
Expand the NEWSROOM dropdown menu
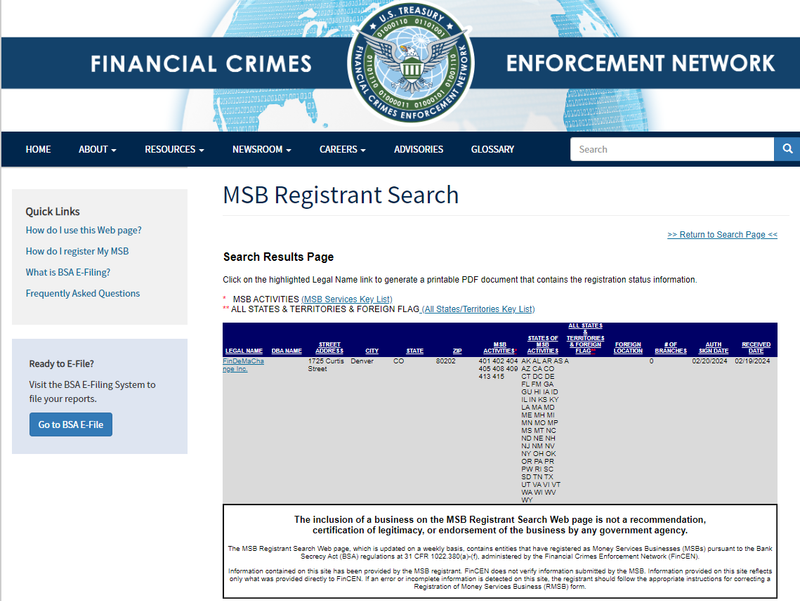(x=262, y=149)
